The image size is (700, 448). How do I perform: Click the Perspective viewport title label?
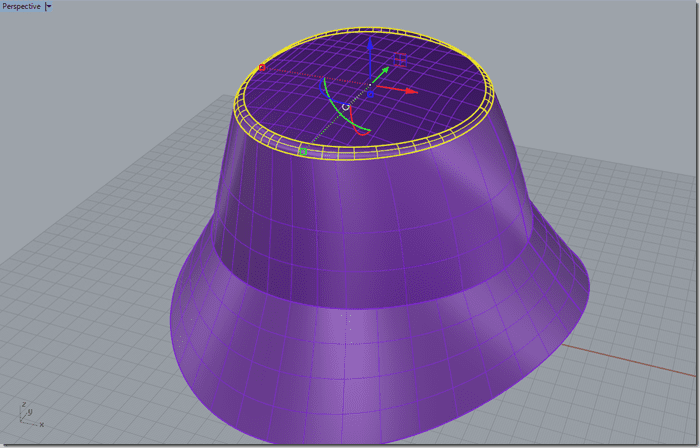click(21, 6)
